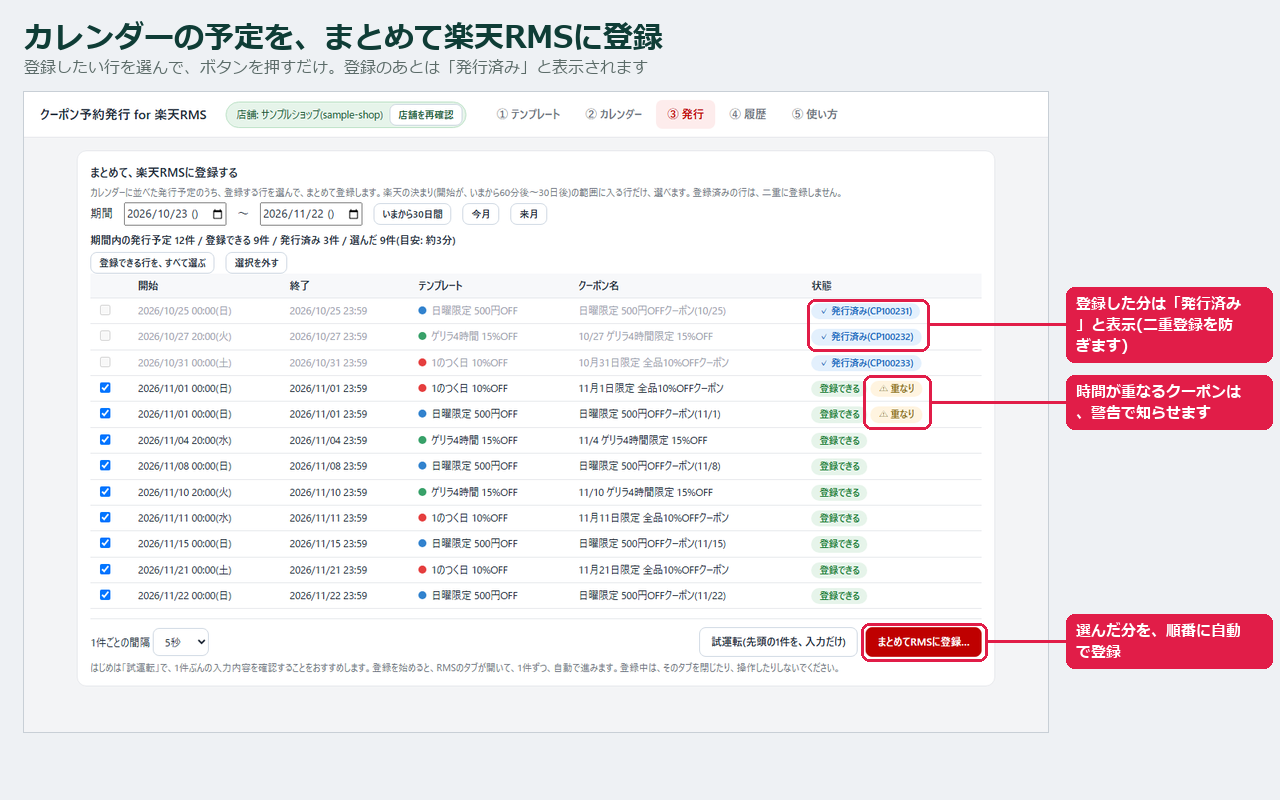Click 登録できる行を、すべて選ぶ button

[x=152, y=263]
